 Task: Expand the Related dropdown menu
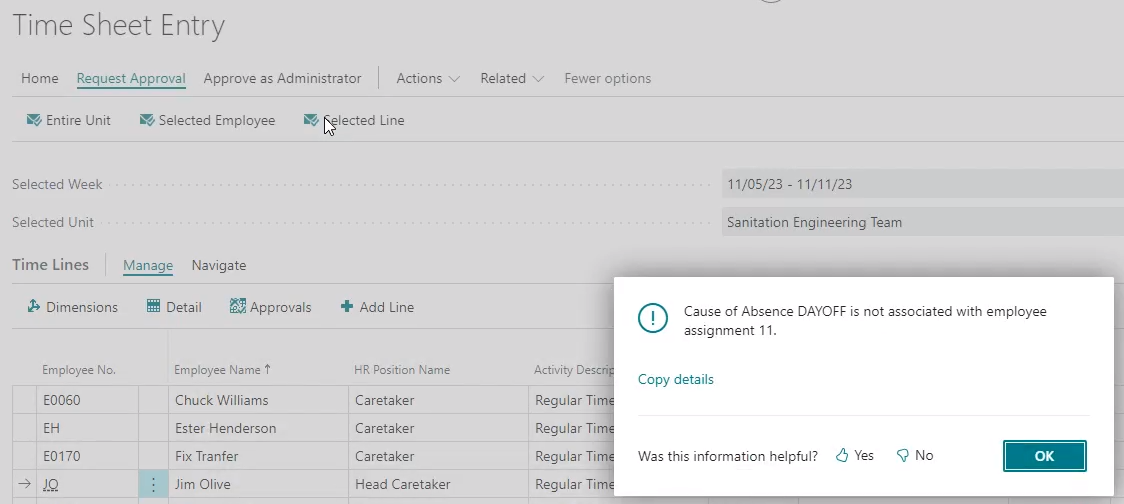pos(512,78)
